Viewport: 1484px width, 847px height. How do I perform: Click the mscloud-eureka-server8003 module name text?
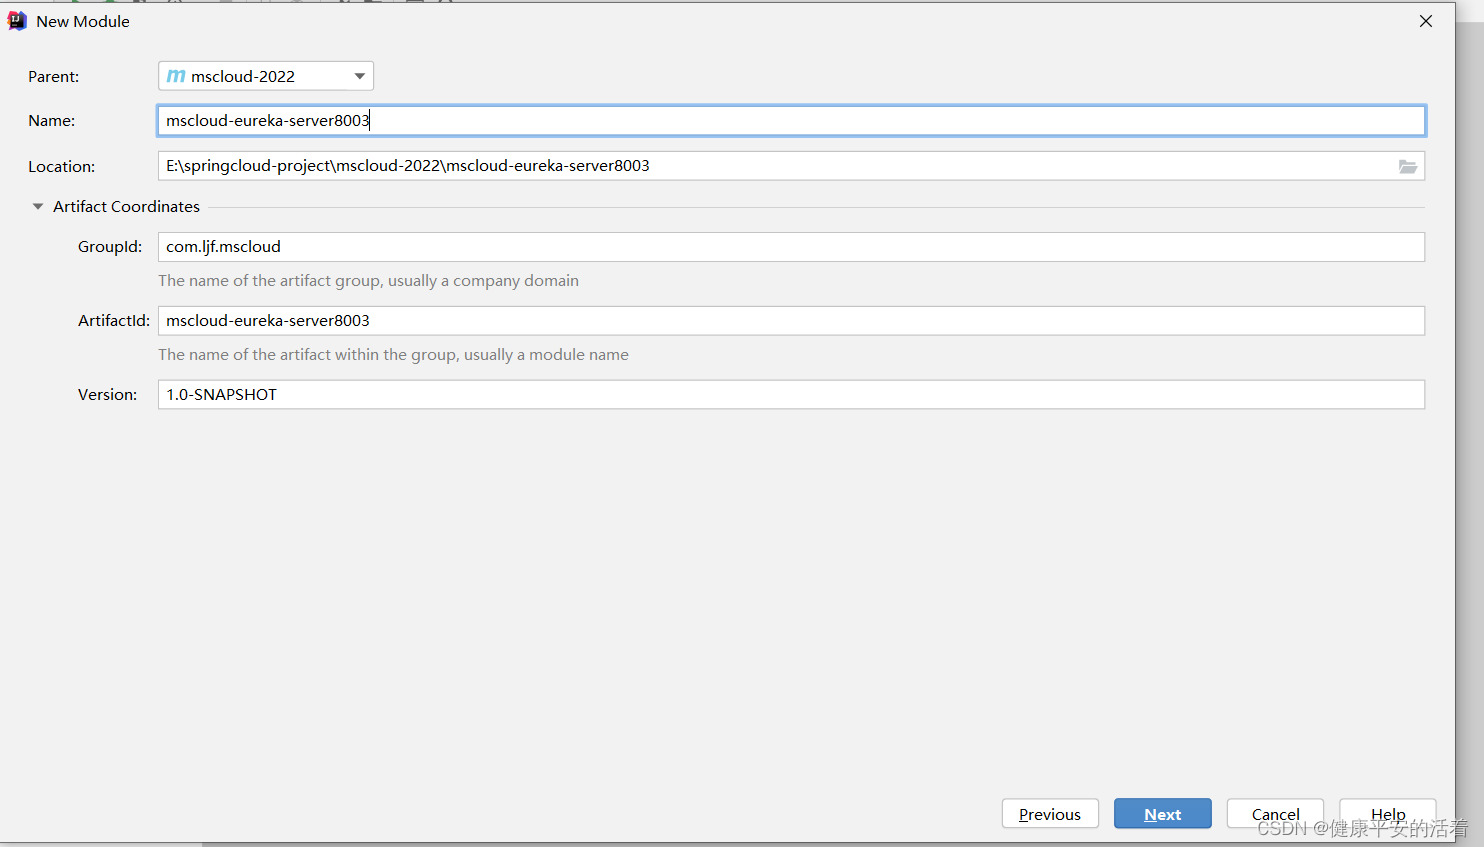(x=267, y=120)
